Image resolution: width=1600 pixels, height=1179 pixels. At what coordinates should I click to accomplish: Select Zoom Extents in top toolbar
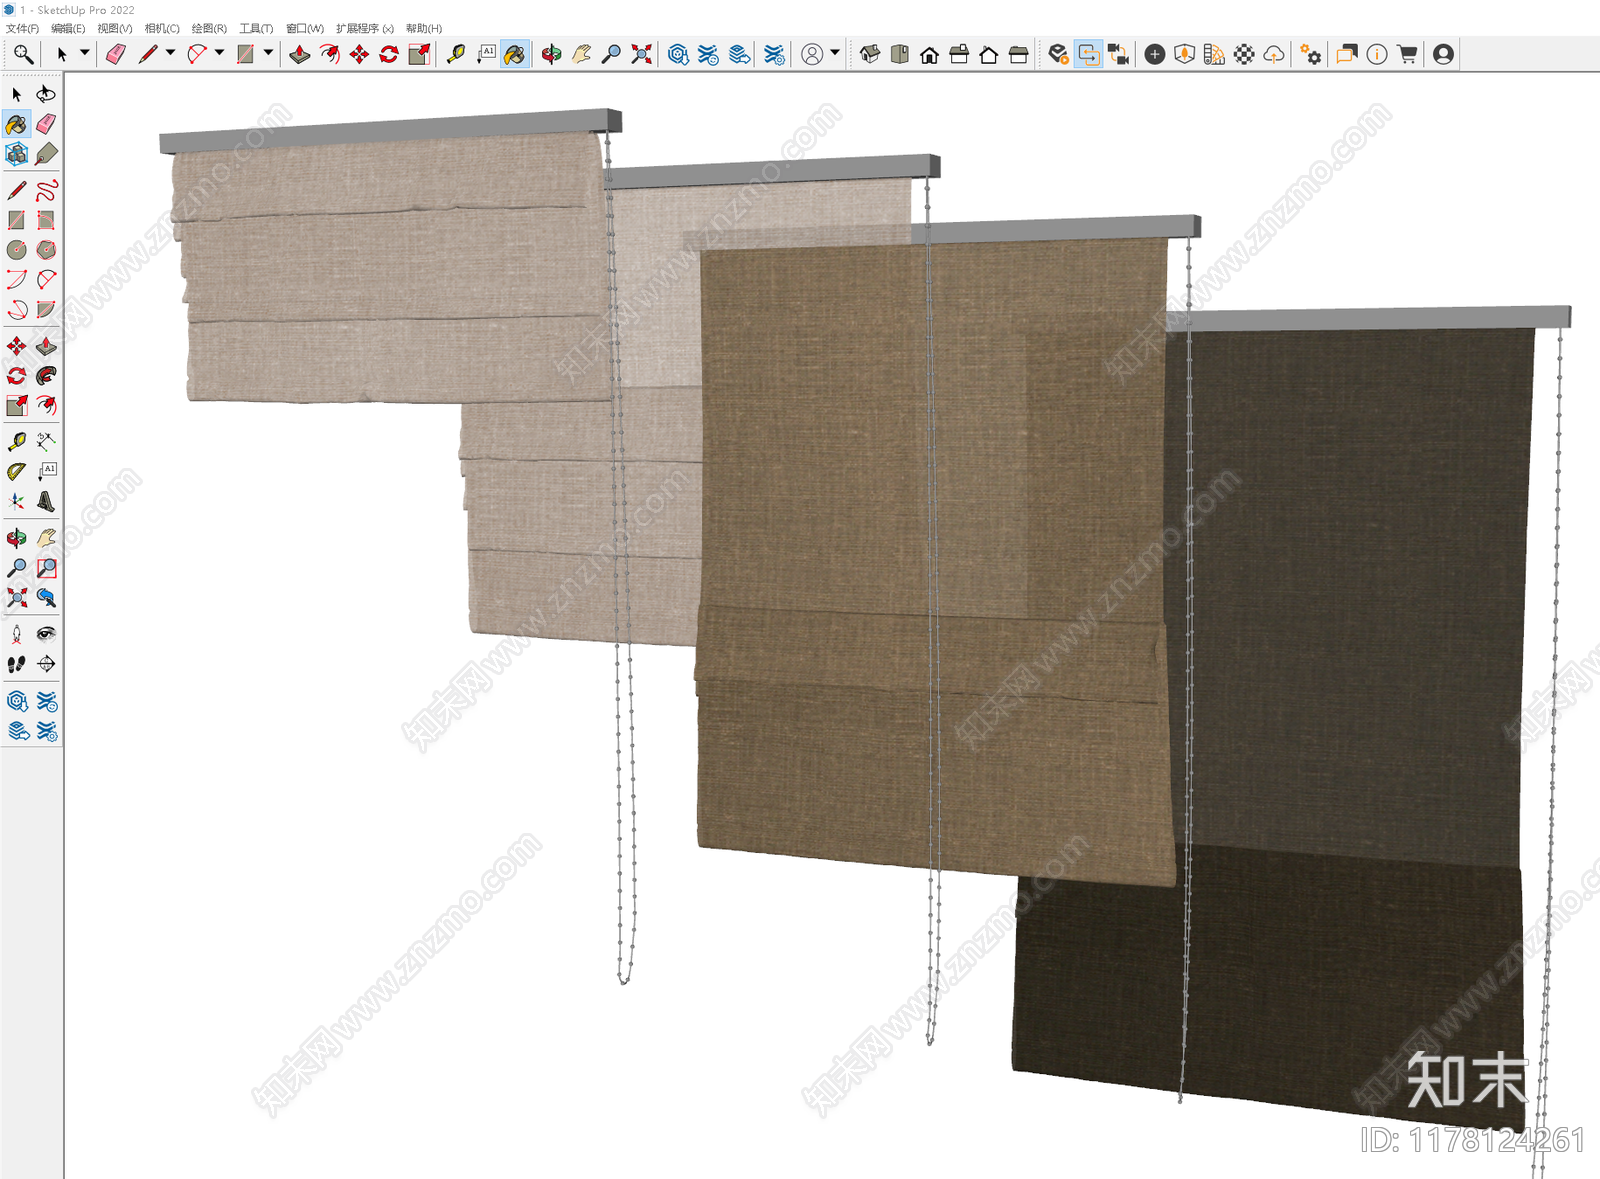(641, 54)
